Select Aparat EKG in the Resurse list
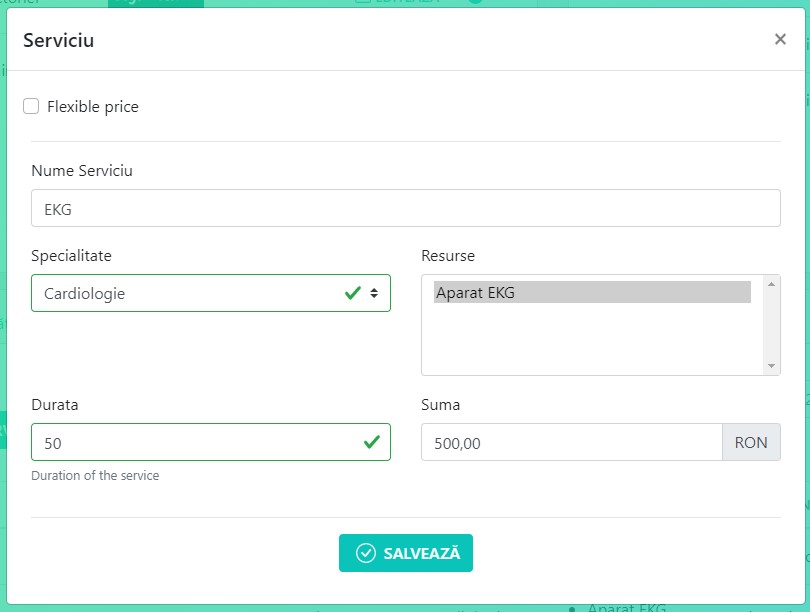 pyautogui.click(x=592, y=293)
